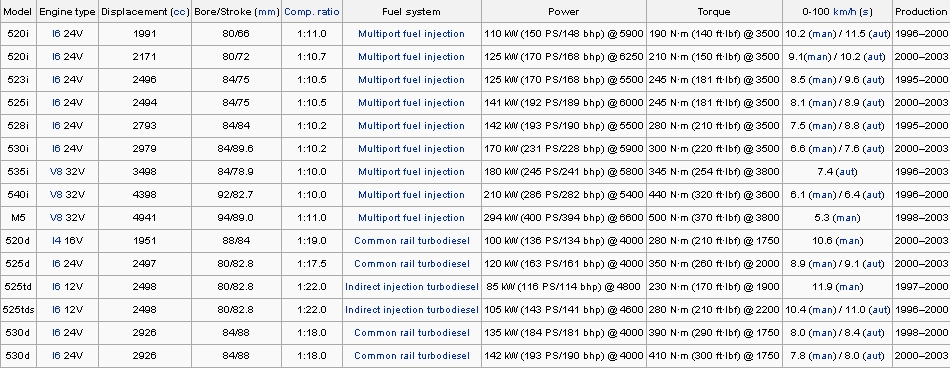Open the 'cc' link in Displacement header
Viewport: 950px width, 368px height.
[180, 12]
